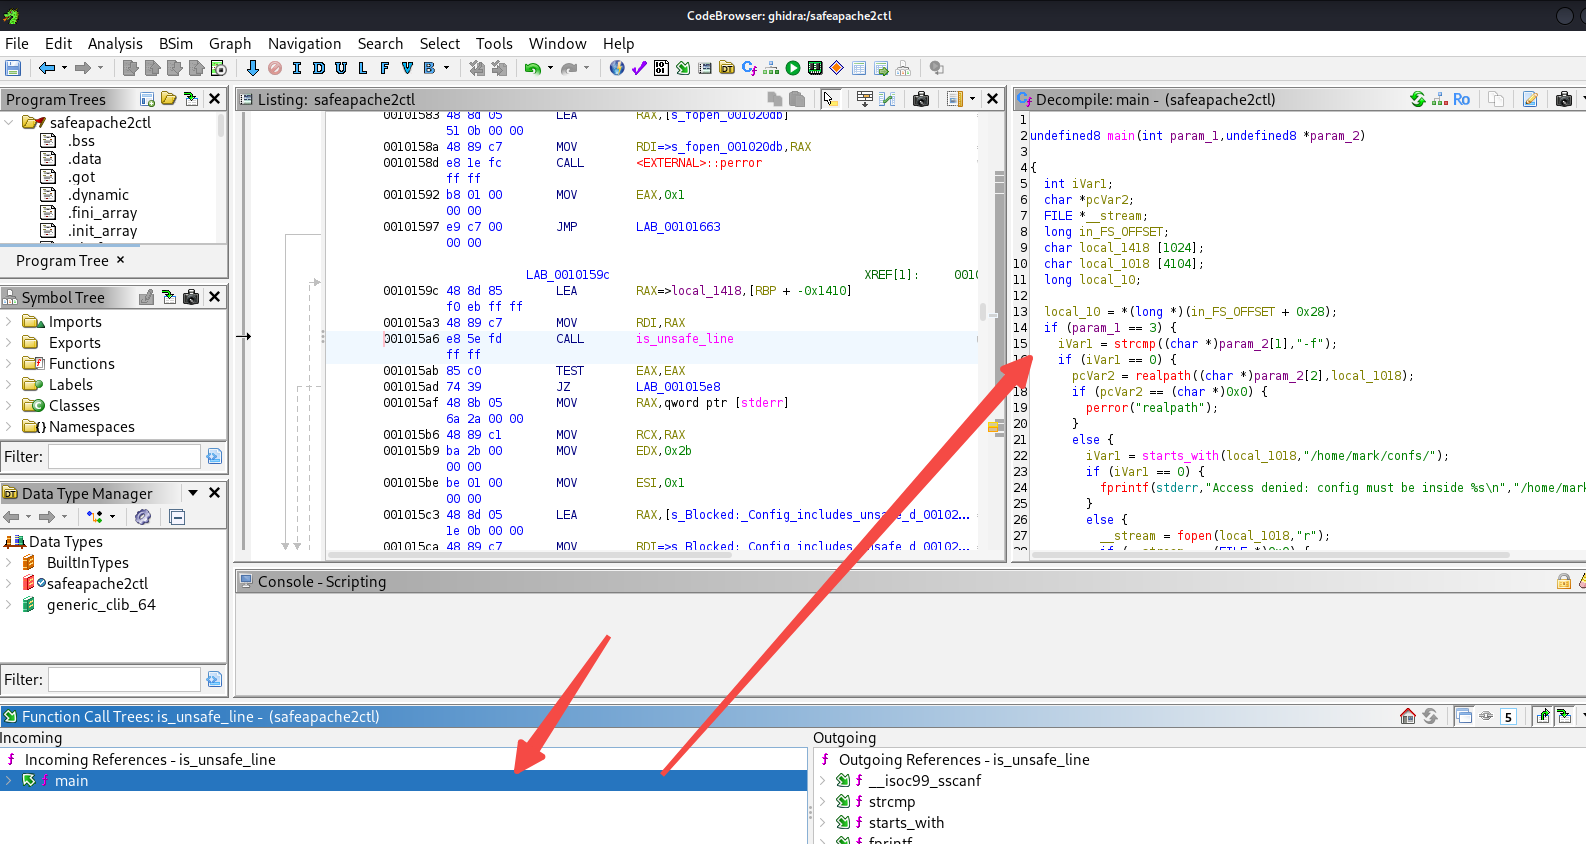Open the Tools menu
This screenshot has width=1586, height=844.
tap(494, 43)
